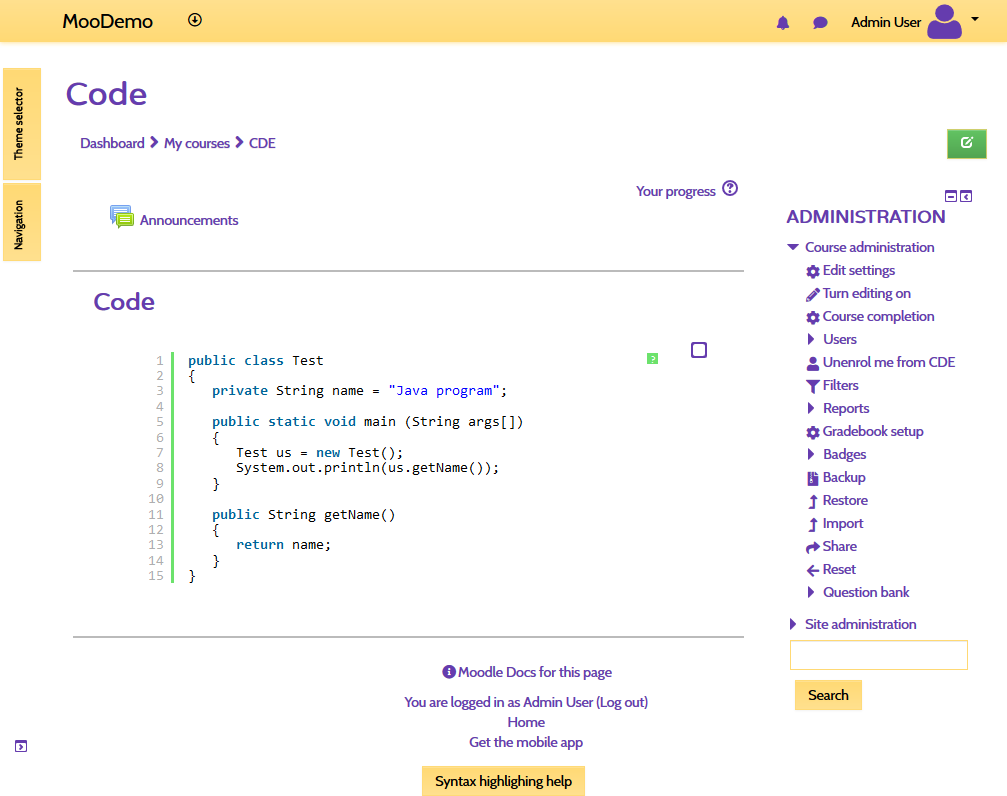Open the Navigation side tab
The height and width of the screenshot is (796, 1007).
pyautogui.click(x=22, y=222)
